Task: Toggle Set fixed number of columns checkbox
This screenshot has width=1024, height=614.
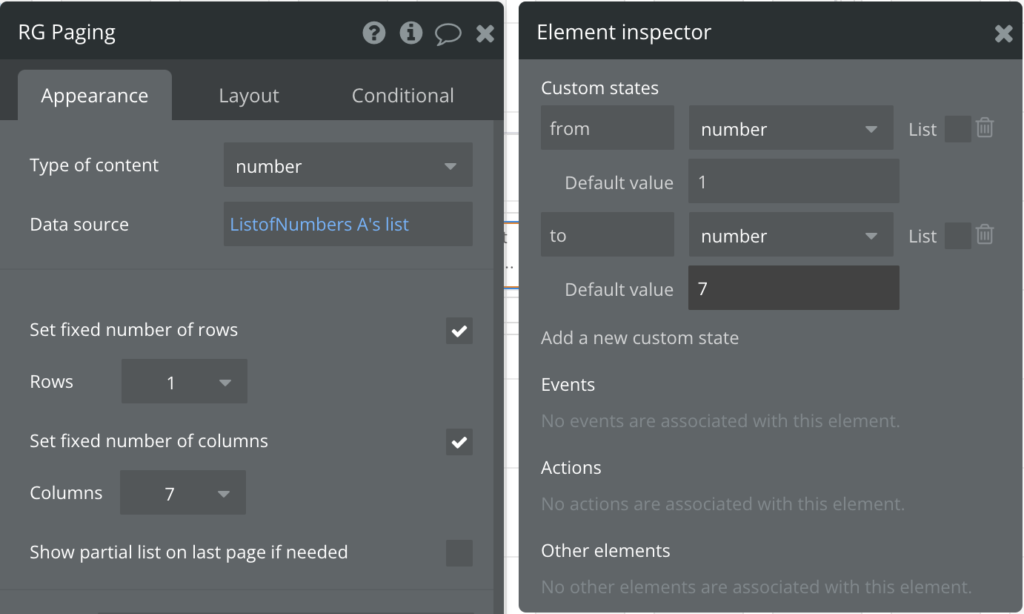Action: click(459, 442)
